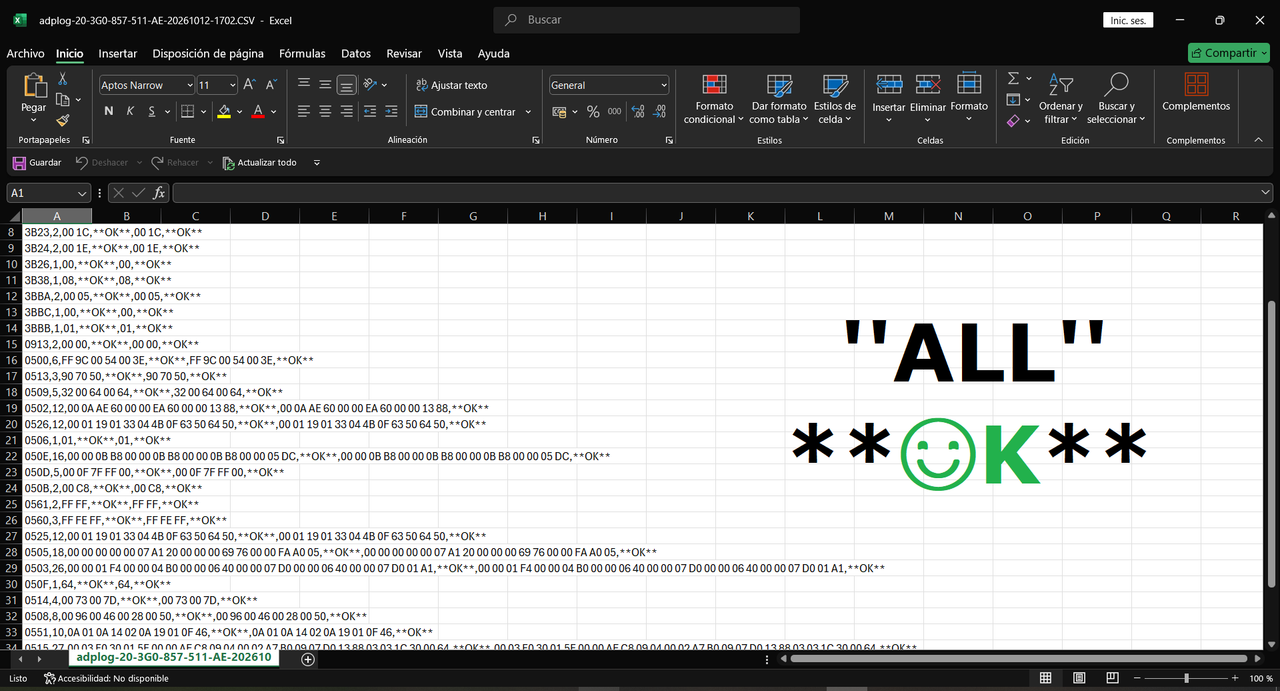
Task: Apply percent style to the cell
Action: tap(593, 112)
